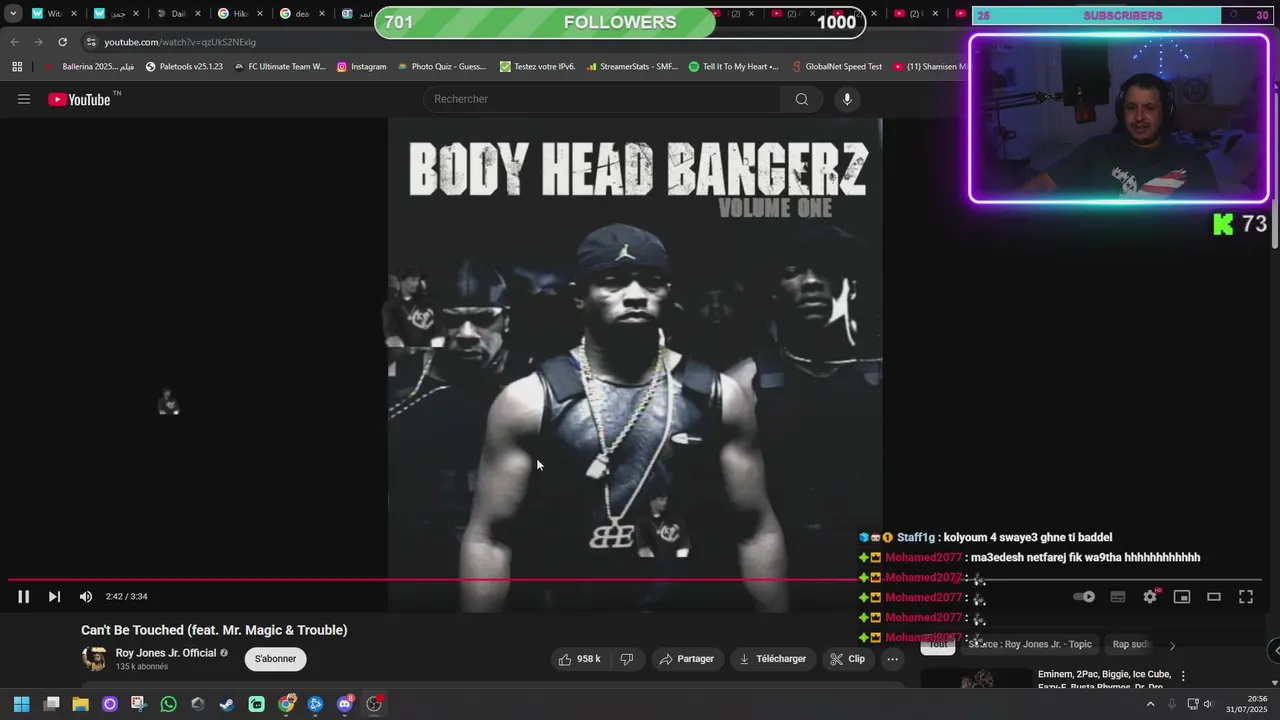This screenshot has height=720, width=1280.
Task: Open the GlobalNet Speed Test bookmark
Action: tap(836, 67)
